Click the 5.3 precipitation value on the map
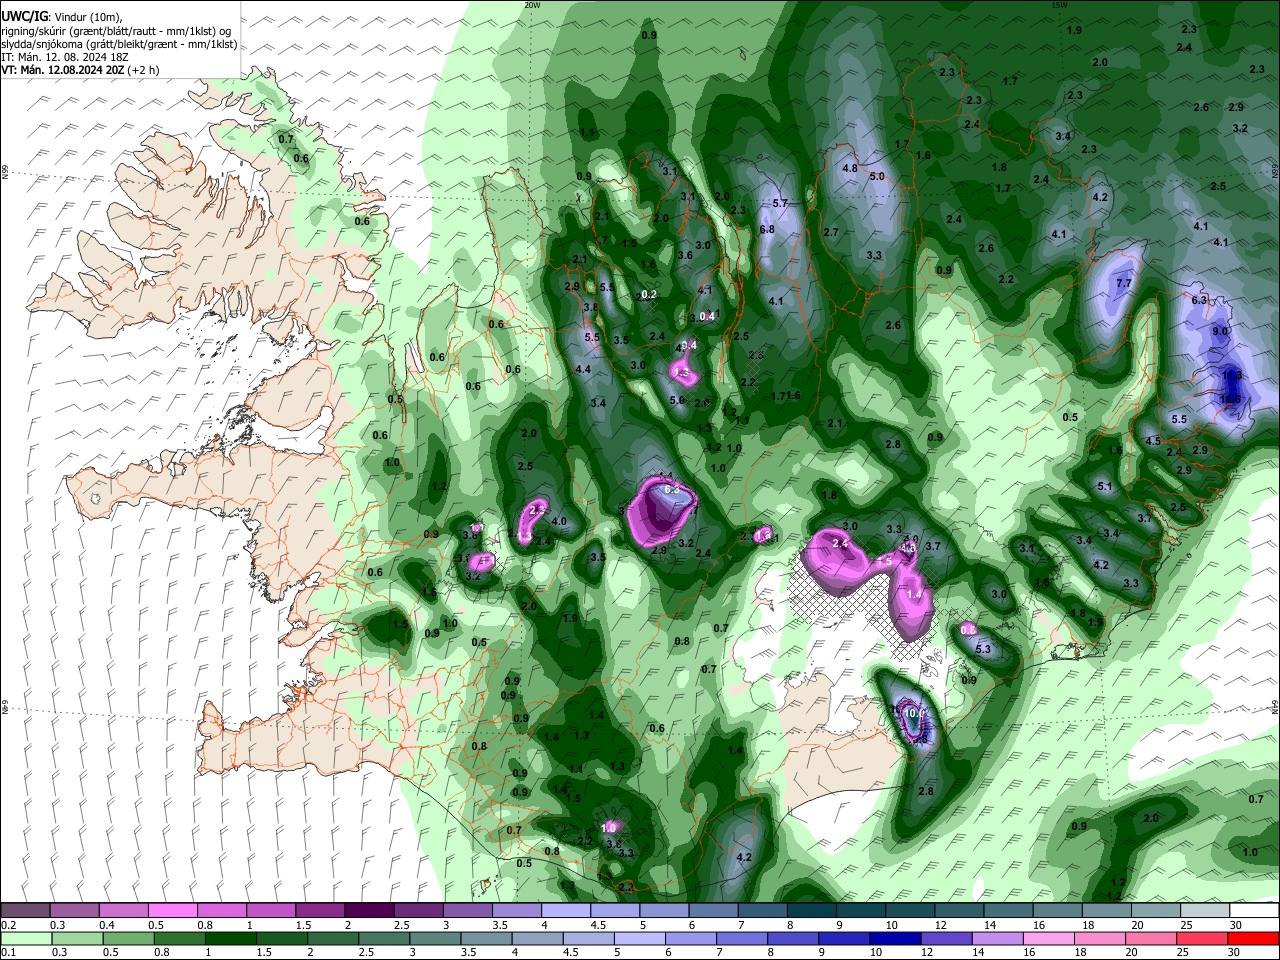The height and width of the screenshot is (960, 1280). pyautogui.click(x=982, y=649)
